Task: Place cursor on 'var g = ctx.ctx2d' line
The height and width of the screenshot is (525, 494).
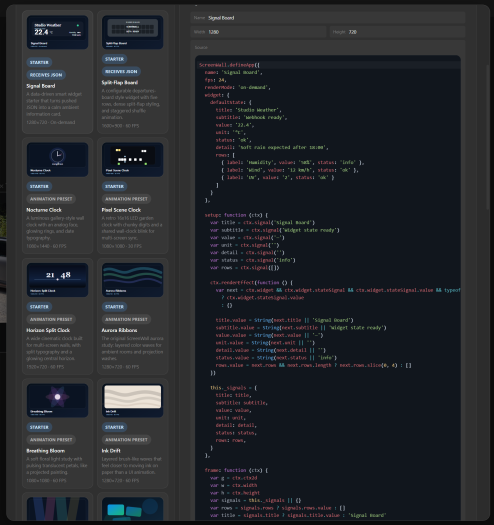Action: (233, 478)
